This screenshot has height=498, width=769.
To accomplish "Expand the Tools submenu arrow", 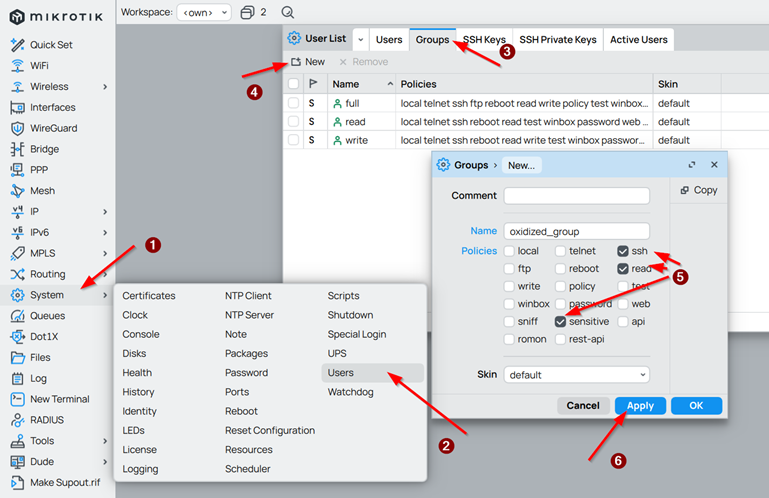I will click(105, 441).
